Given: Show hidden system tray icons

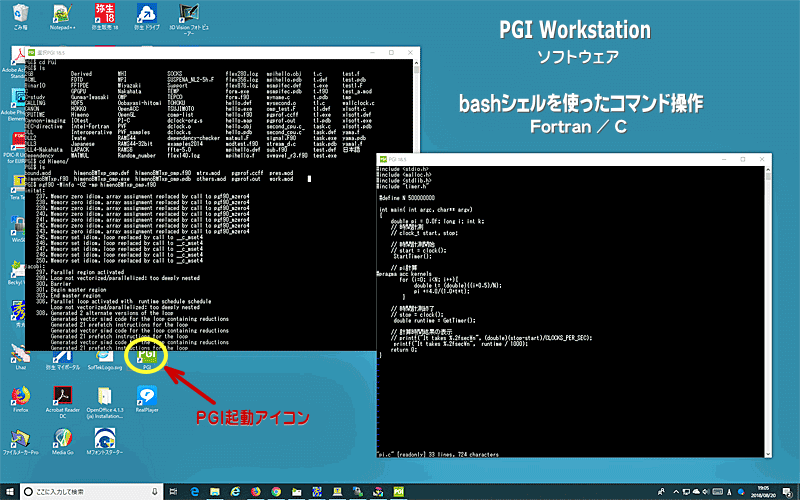Looking at the screenshot, I should (676, 492).
